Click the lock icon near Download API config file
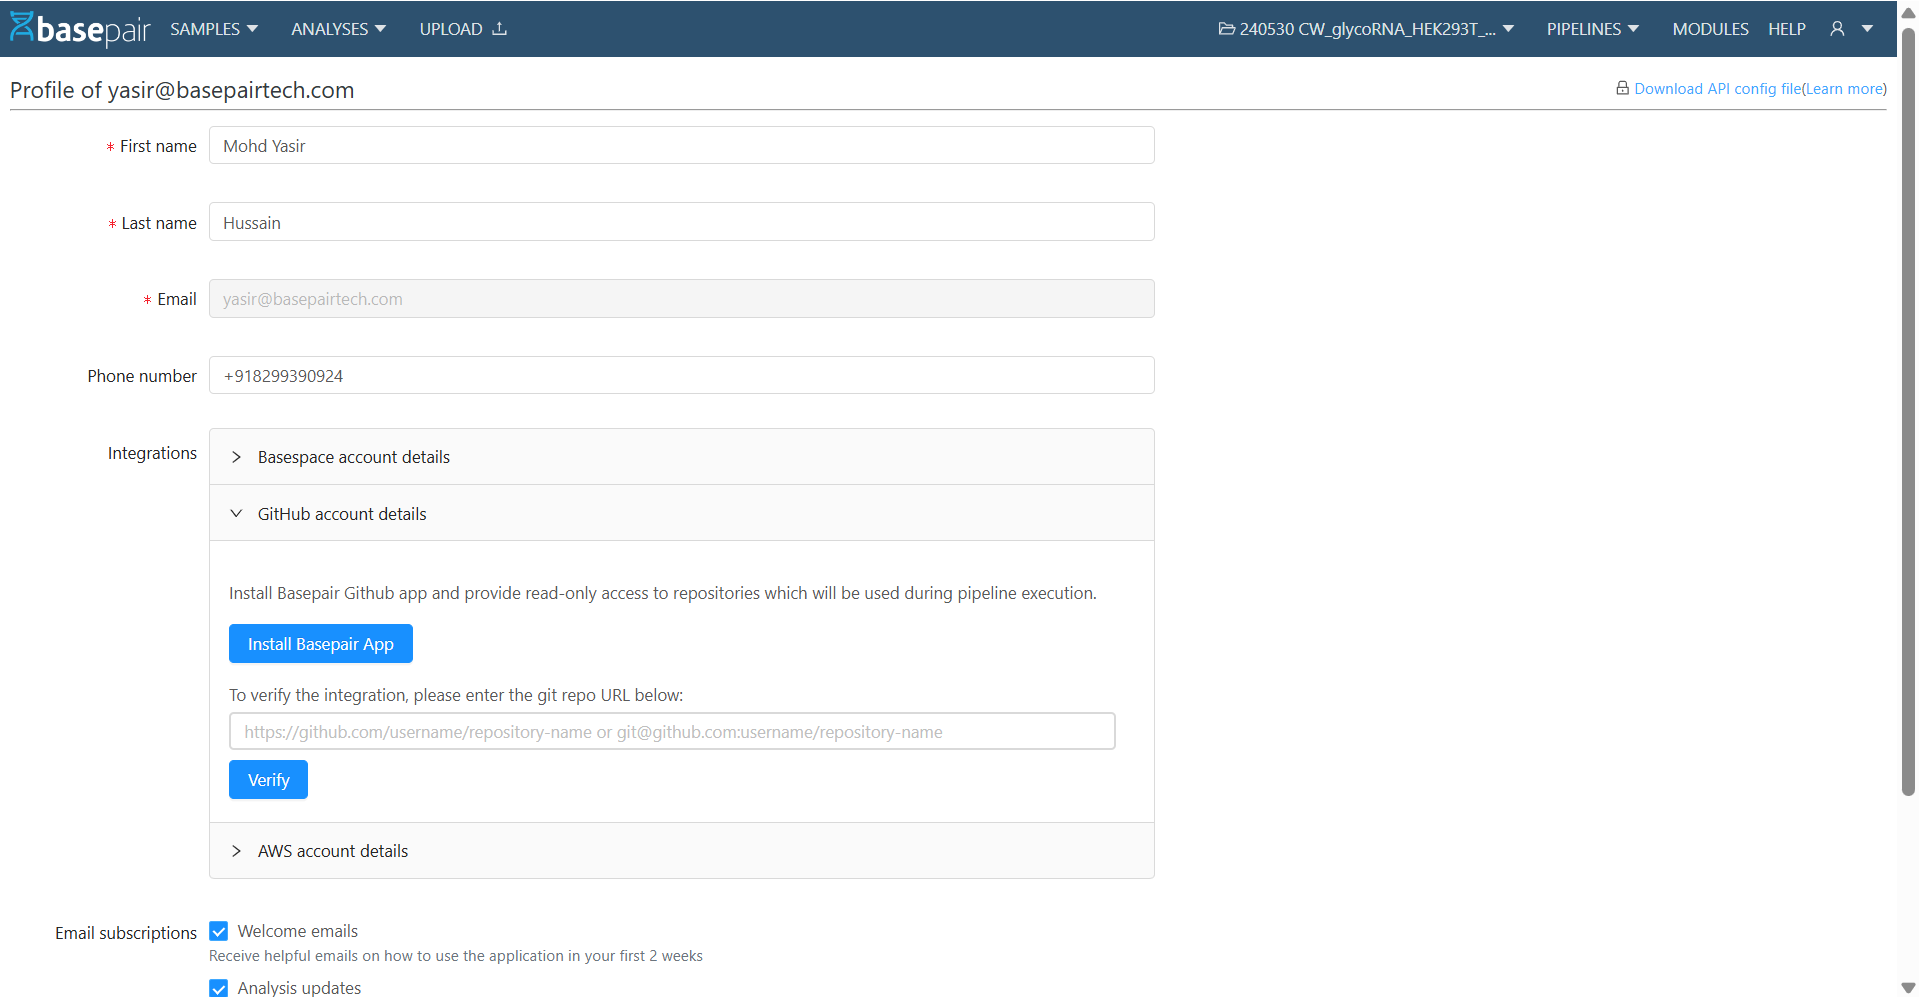 [x=1622, y=88]
